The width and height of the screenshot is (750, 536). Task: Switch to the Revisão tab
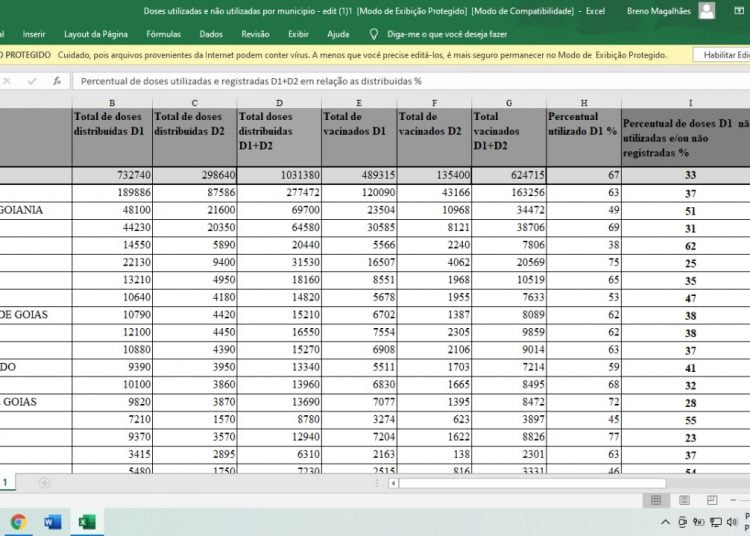tap(255, 34)
